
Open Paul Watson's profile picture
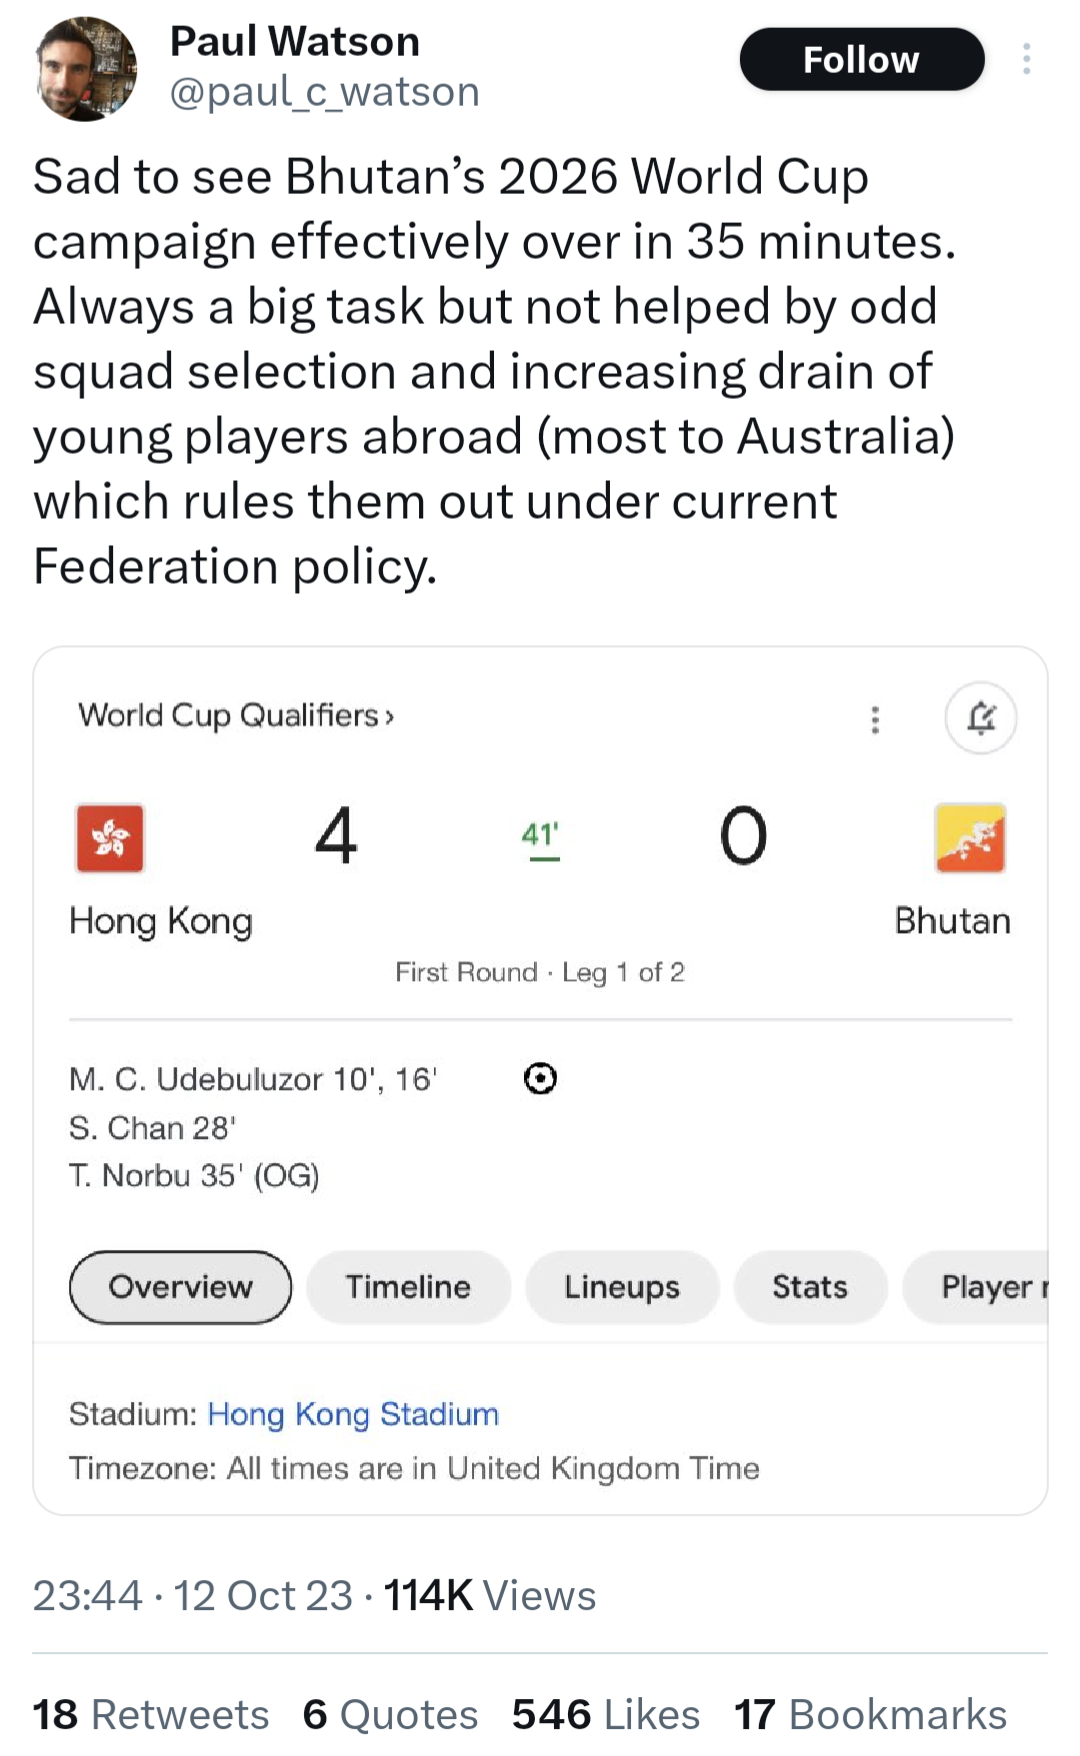[x=87, y=69]
